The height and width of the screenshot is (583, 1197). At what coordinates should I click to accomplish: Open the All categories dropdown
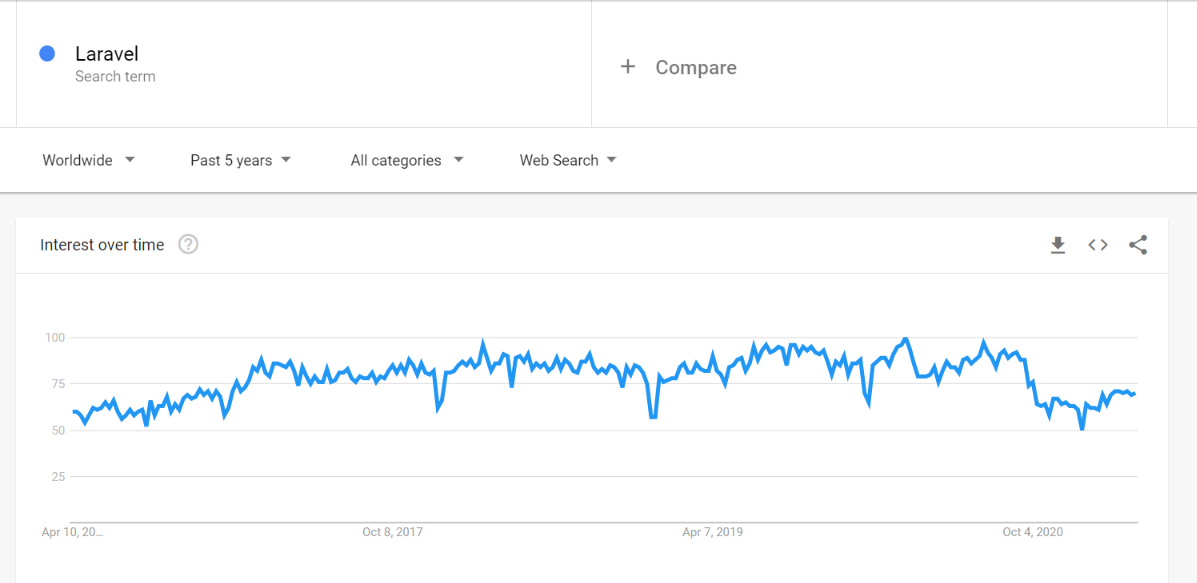coord(405,160)
